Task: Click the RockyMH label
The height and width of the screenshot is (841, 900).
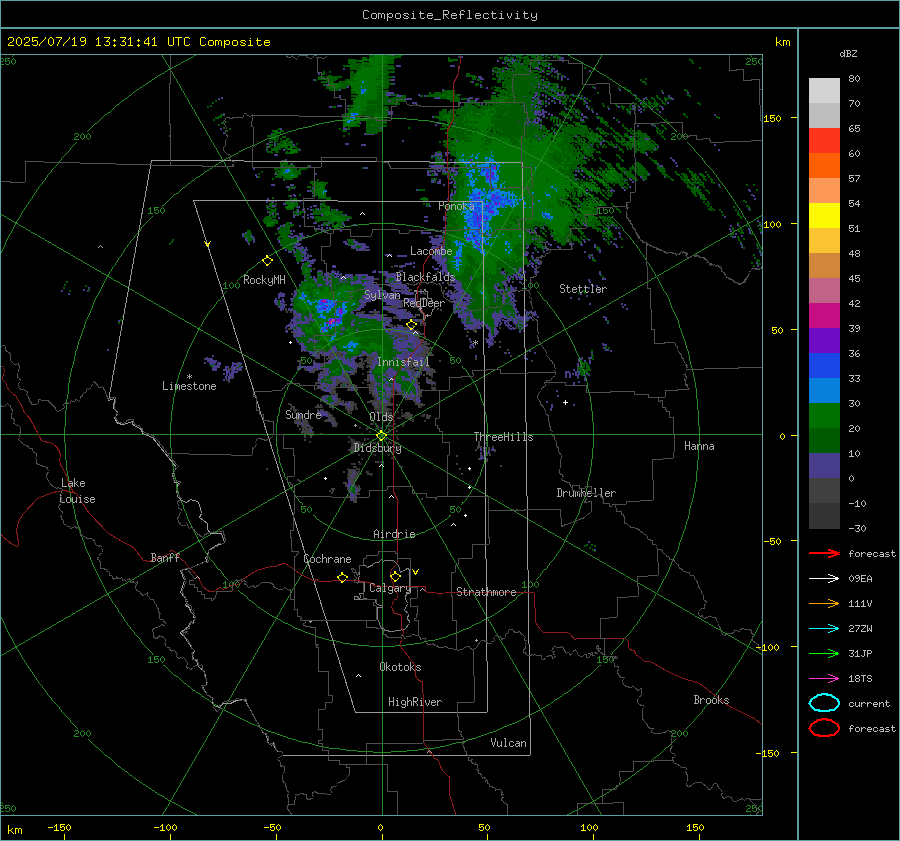Action: pyautogui.click(x=264, y=280)
